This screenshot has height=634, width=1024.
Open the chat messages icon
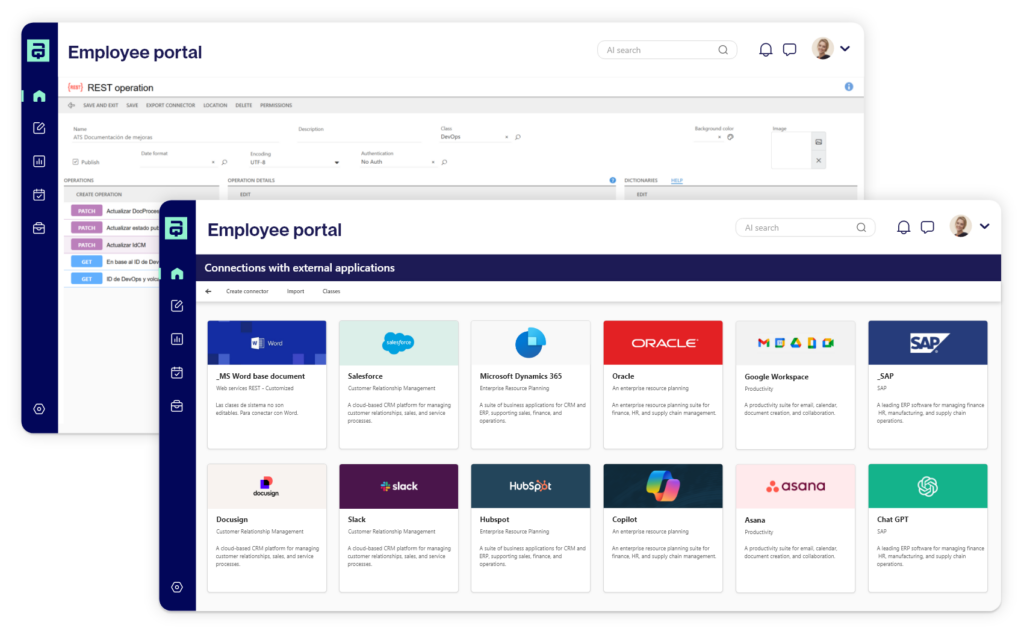coord(926,226)
